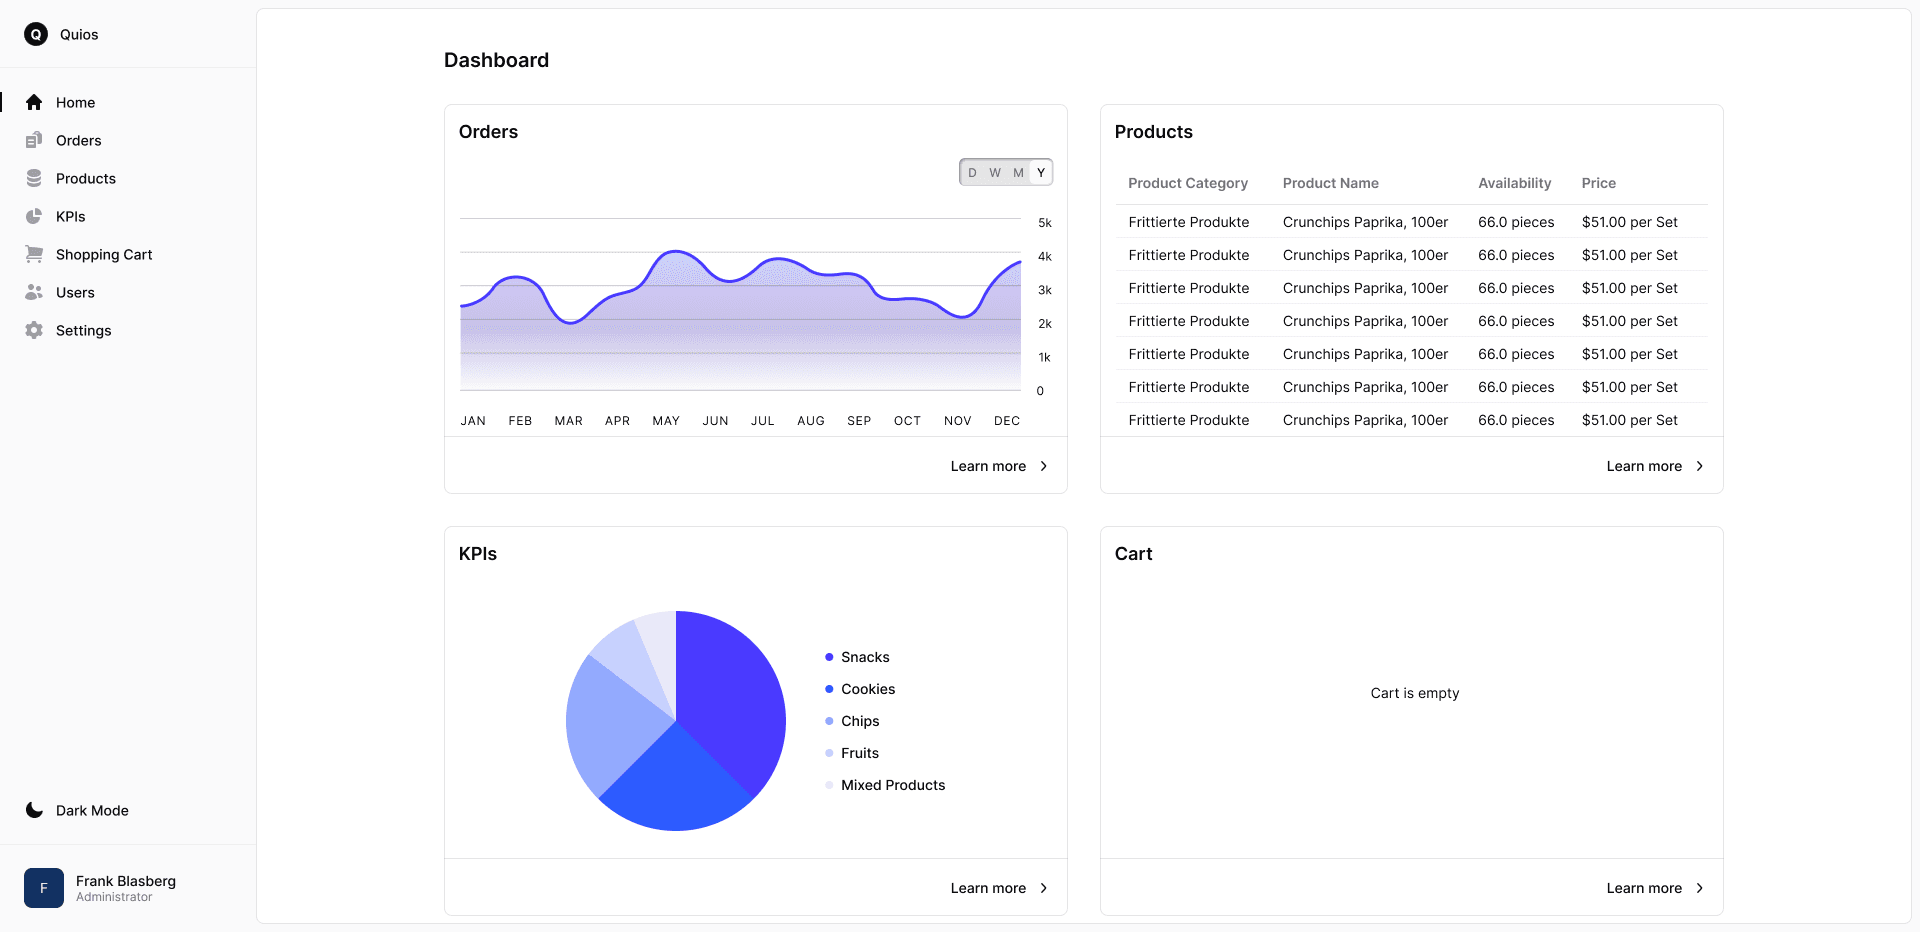
Task: Open Users via the people icon
Action: tap(33, 292)
